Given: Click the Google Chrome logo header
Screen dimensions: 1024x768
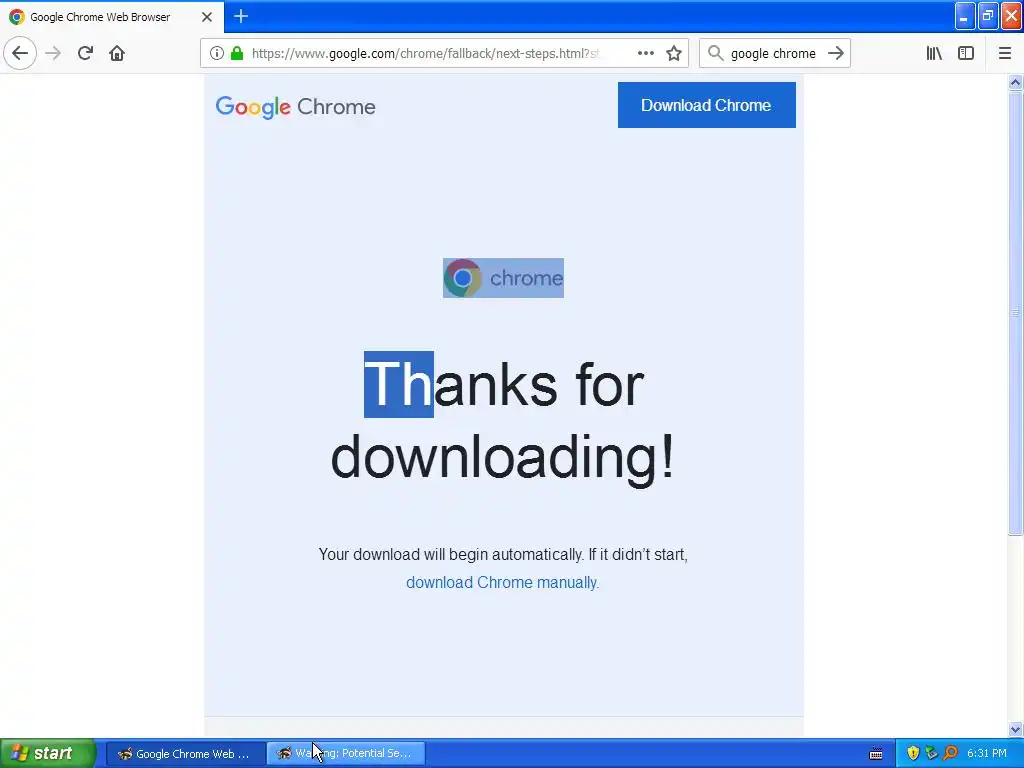Looking at the screenshot, I should (x=295, y=107).
